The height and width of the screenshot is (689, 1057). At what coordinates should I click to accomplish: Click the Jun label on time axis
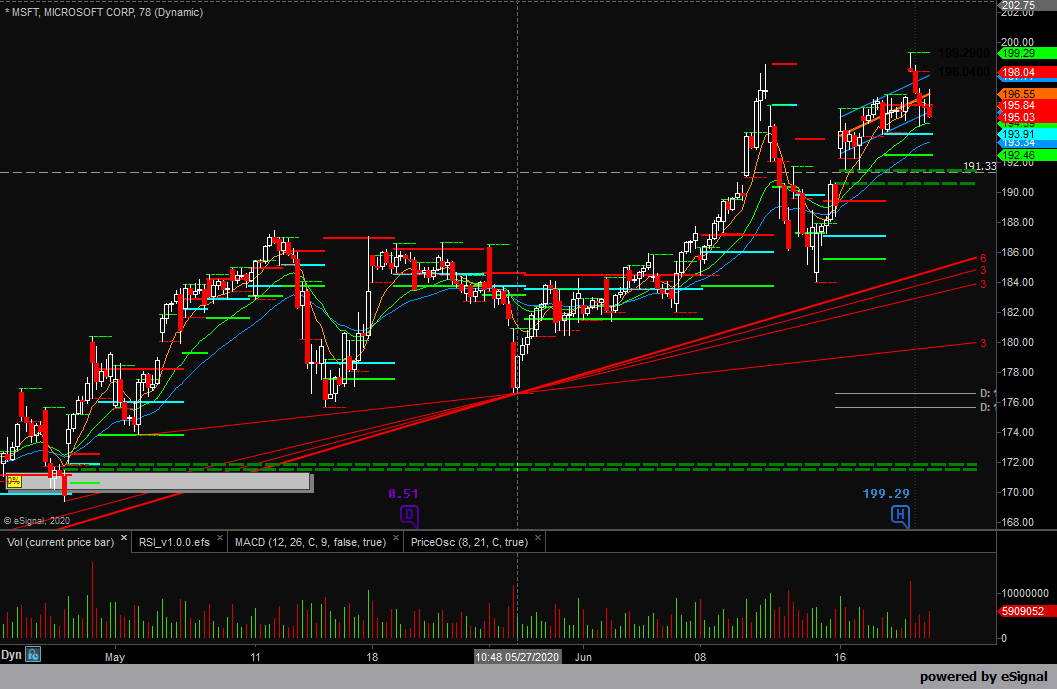click(x=584, y=657)
